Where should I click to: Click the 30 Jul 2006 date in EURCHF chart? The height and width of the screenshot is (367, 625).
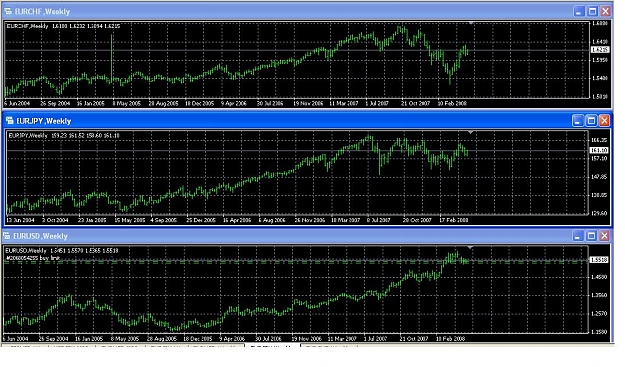click(x=270, y=104)
